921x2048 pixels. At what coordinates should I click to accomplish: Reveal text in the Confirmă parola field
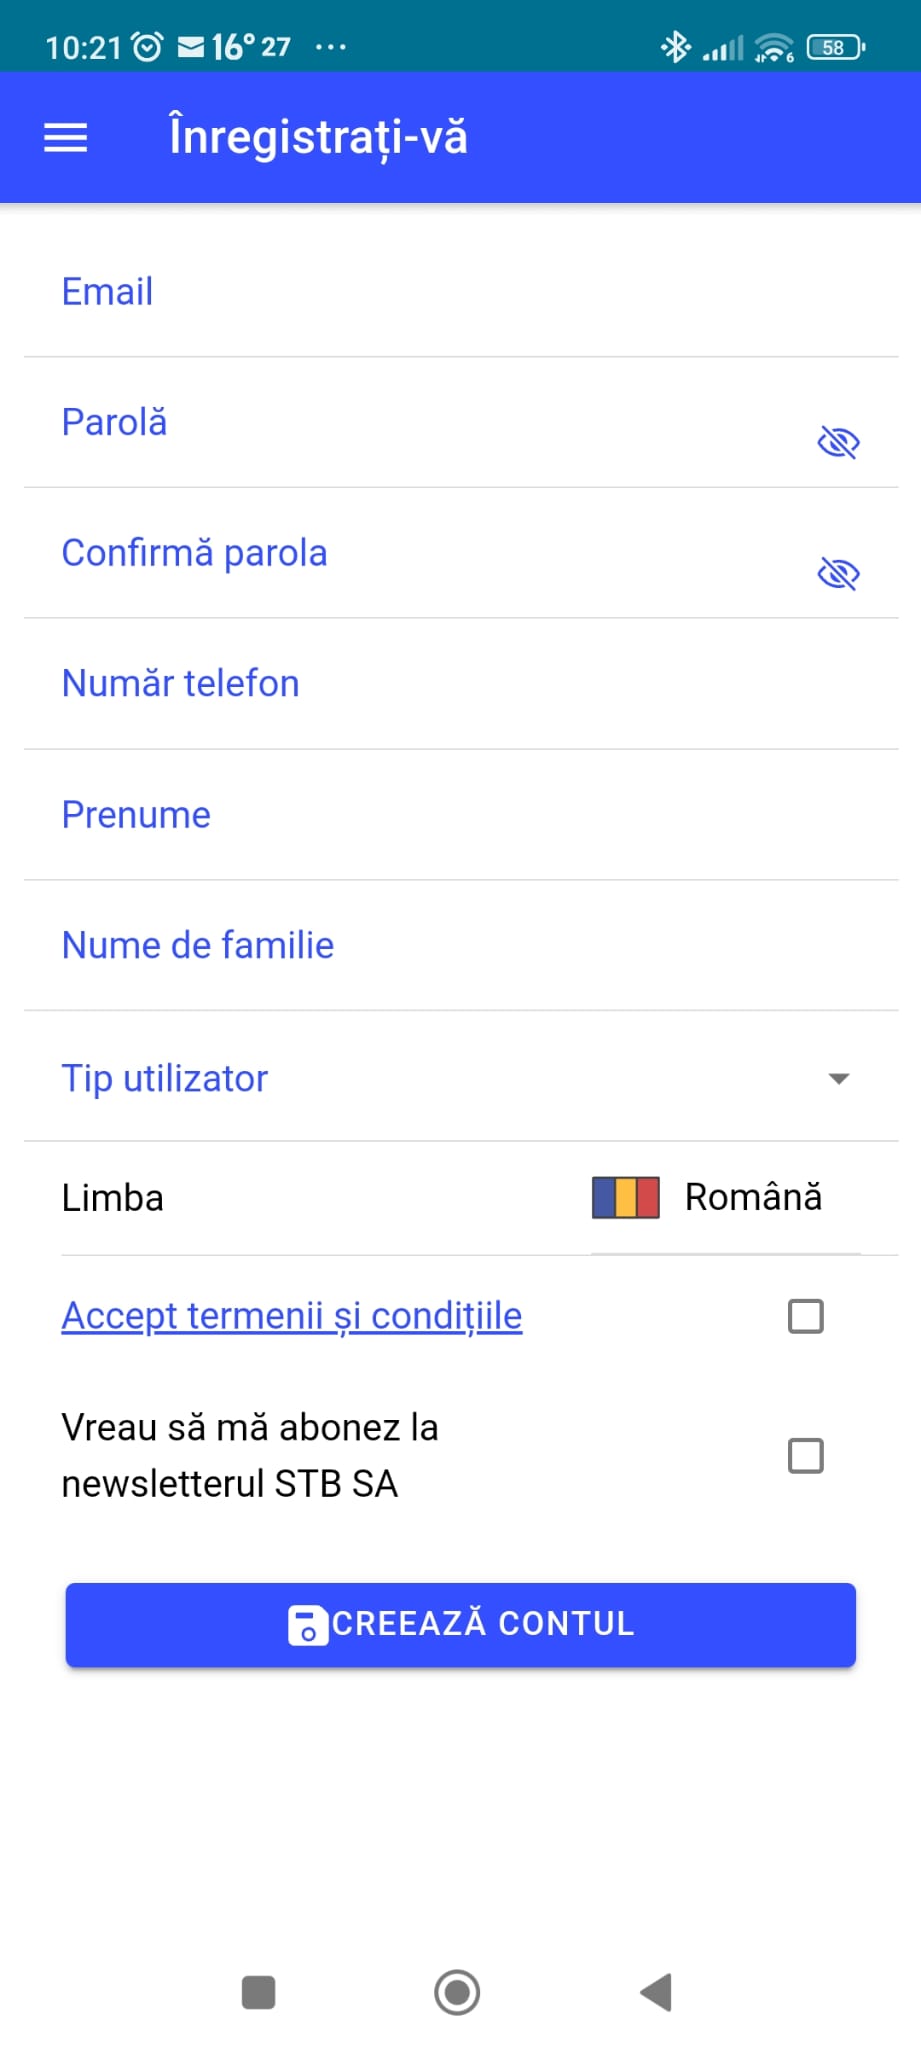coord(838,574)
